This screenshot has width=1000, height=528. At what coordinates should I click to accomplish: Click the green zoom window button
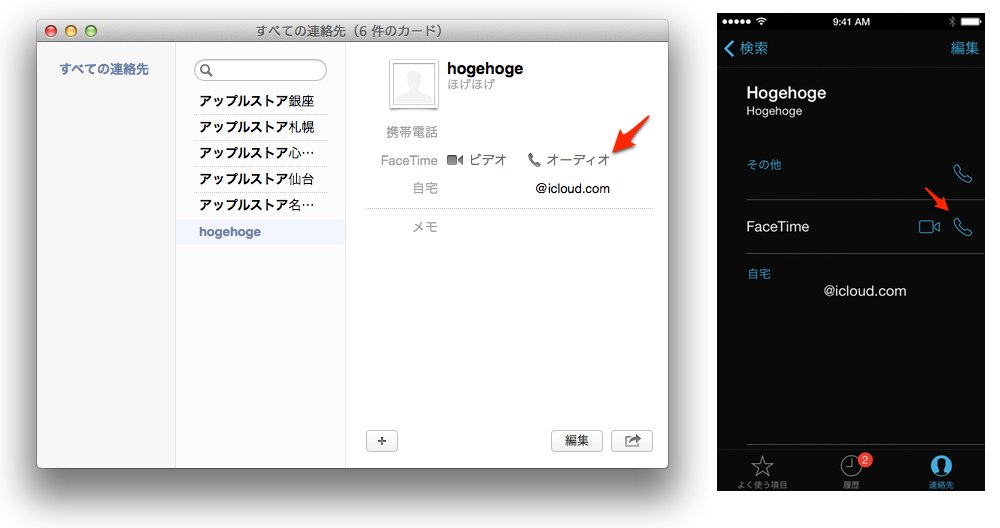91,31
